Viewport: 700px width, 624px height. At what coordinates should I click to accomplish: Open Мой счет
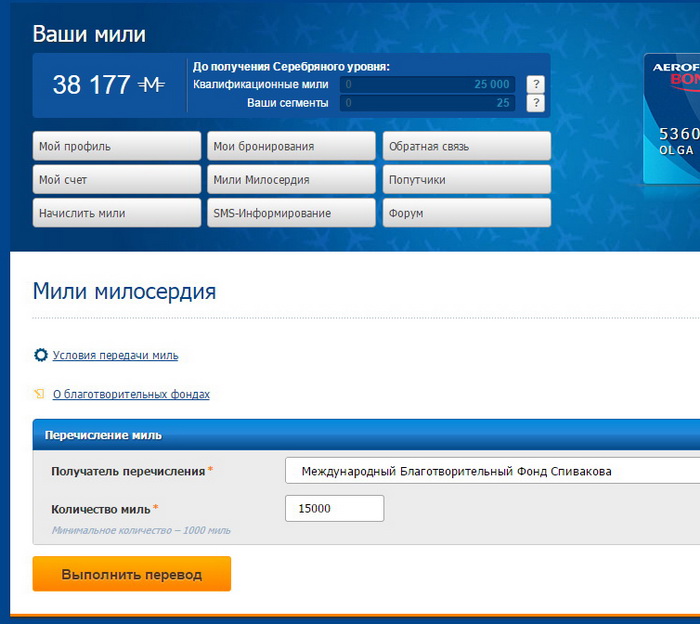click(x=117, y=179)
